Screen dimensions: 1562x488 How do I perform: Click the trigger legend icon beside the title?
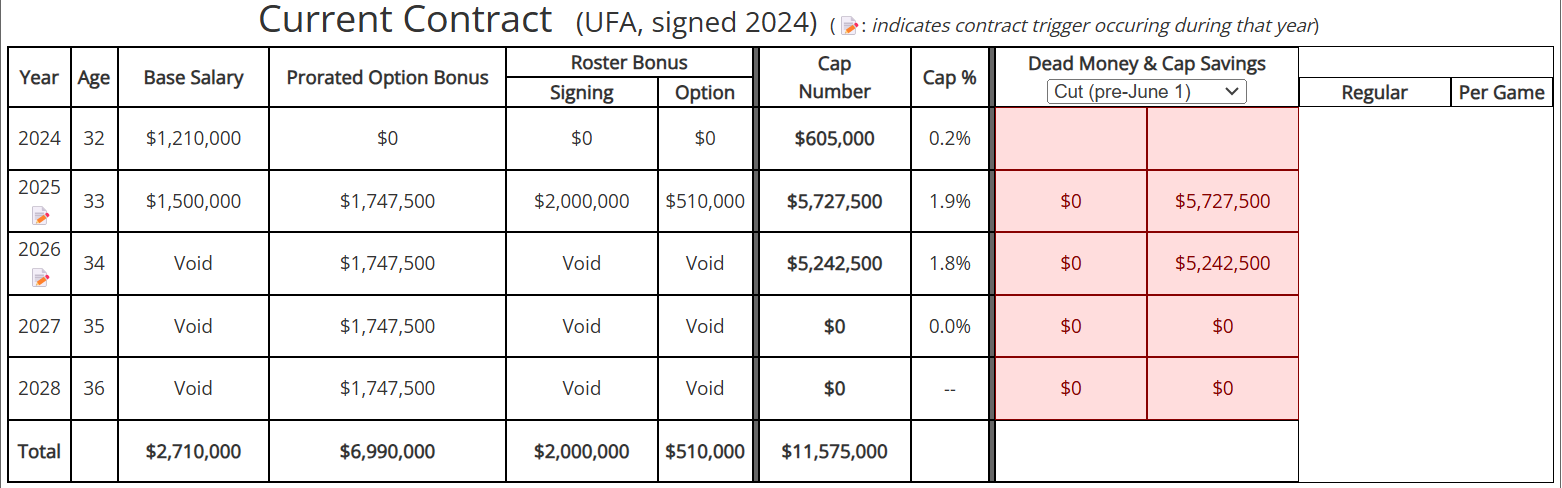(x=849, y=26)
